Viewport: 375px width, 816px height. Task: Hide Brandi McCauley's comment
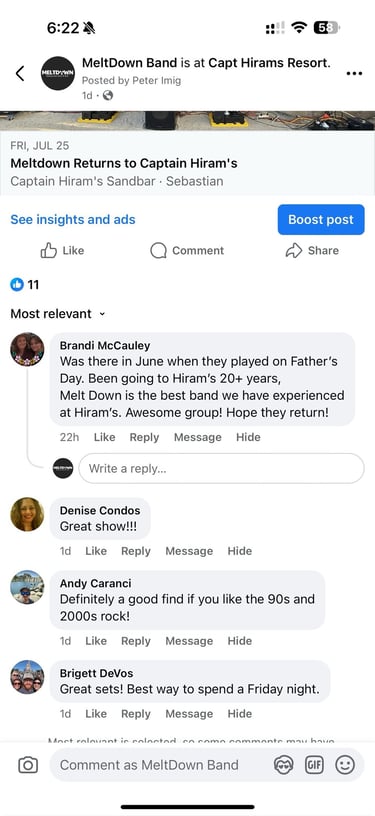248,437
